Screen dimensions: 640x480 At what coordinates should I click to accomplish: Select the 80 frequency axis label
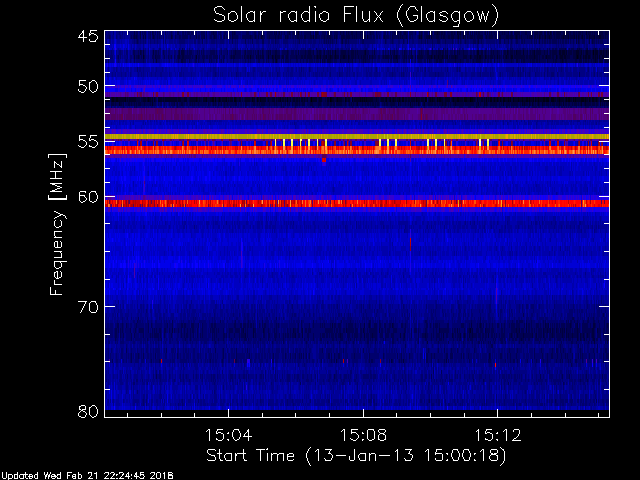tap(88, 411)
